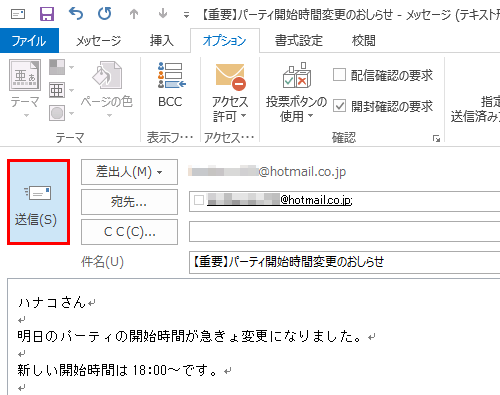Go to previous item with up arrow
500x395 pixels.
134,14
